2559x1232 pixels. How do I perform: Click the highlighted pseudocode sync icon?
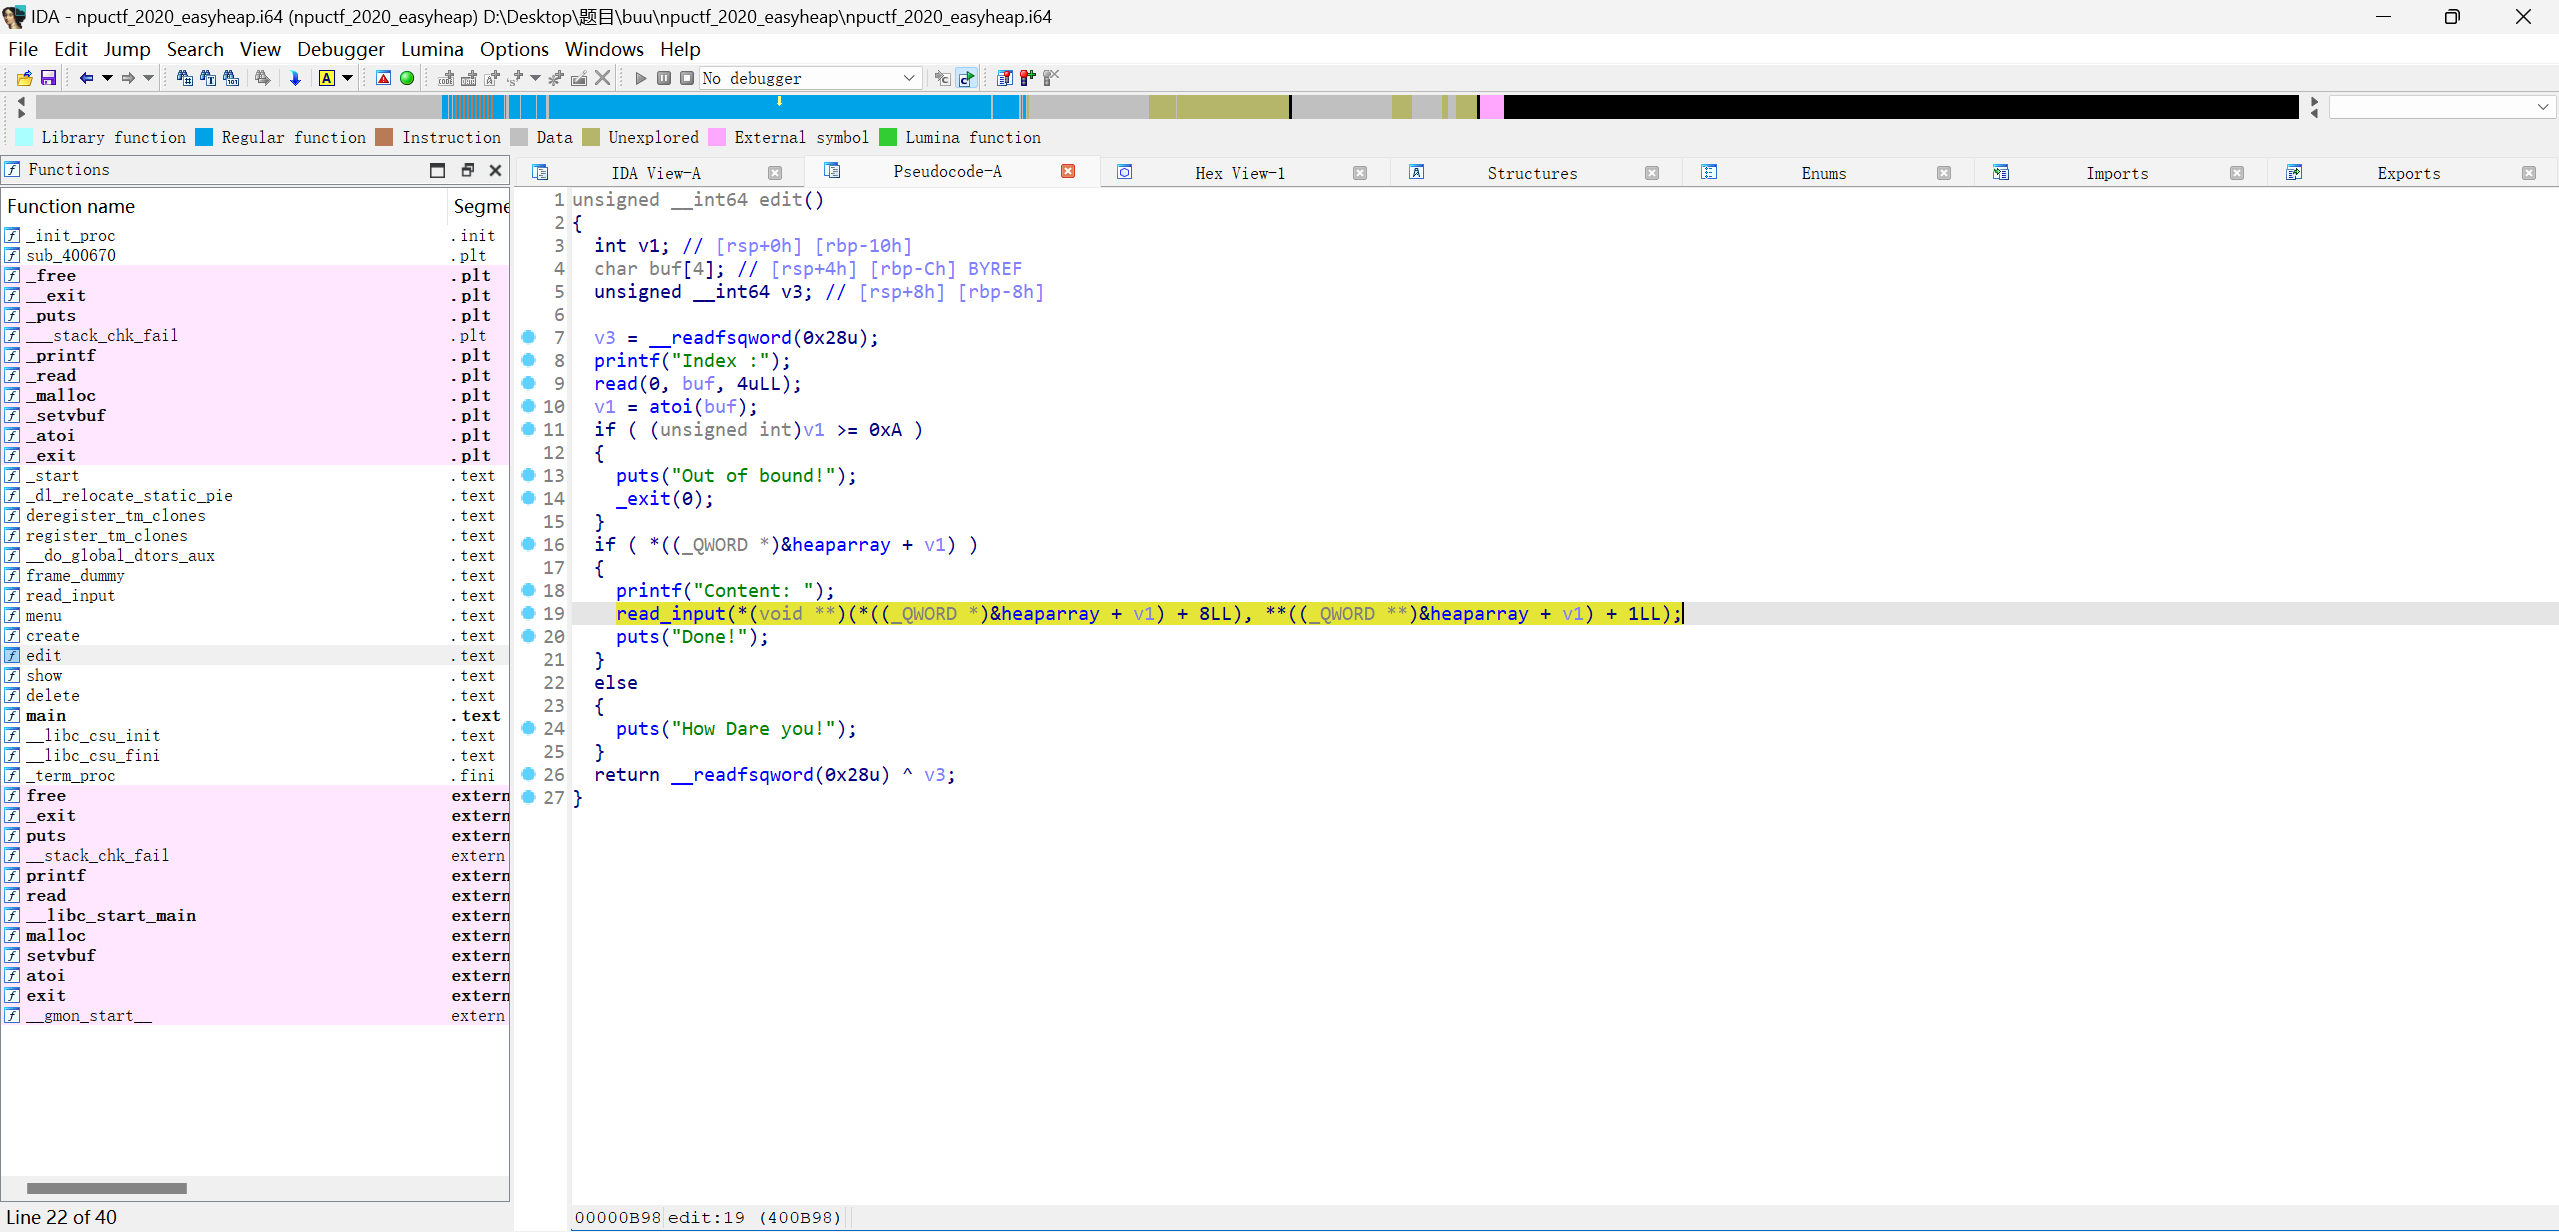pos(966,78)
